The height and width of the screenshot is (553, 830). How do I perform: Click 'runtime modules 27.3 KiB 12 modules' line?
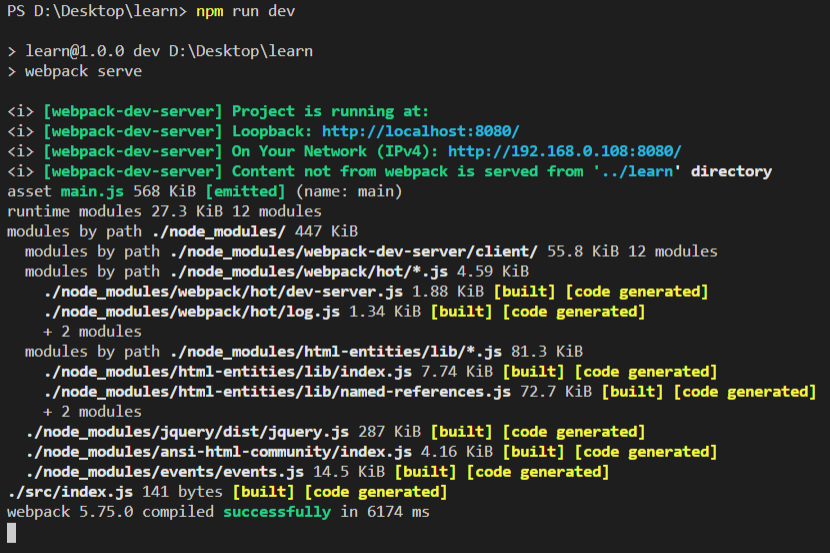(164, 212)
